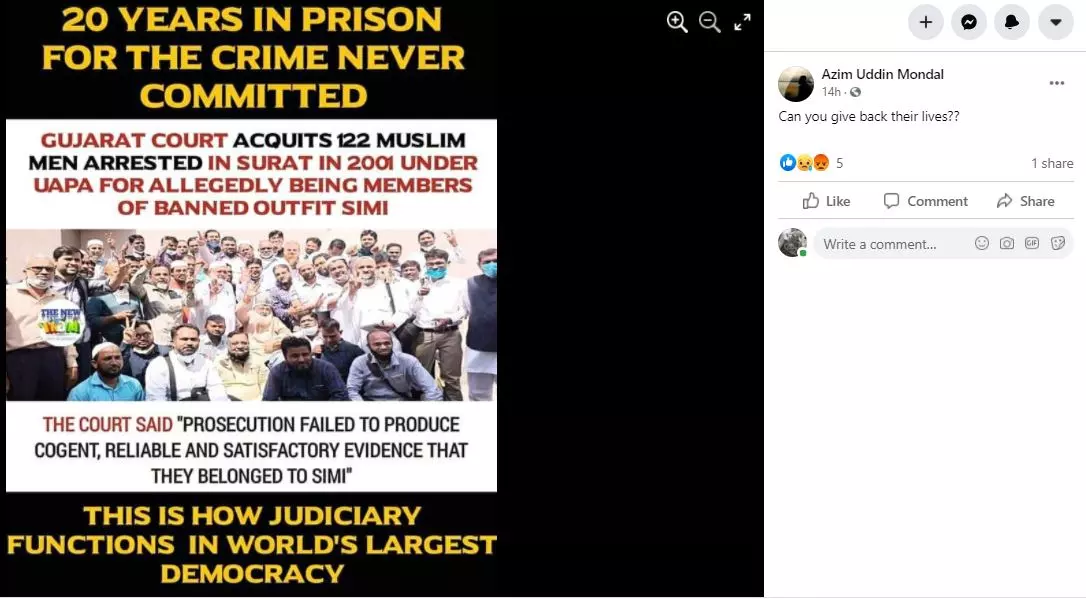Screen dimensions: 1086x599
Task: Like the post
Action: [x=826, y=201]
